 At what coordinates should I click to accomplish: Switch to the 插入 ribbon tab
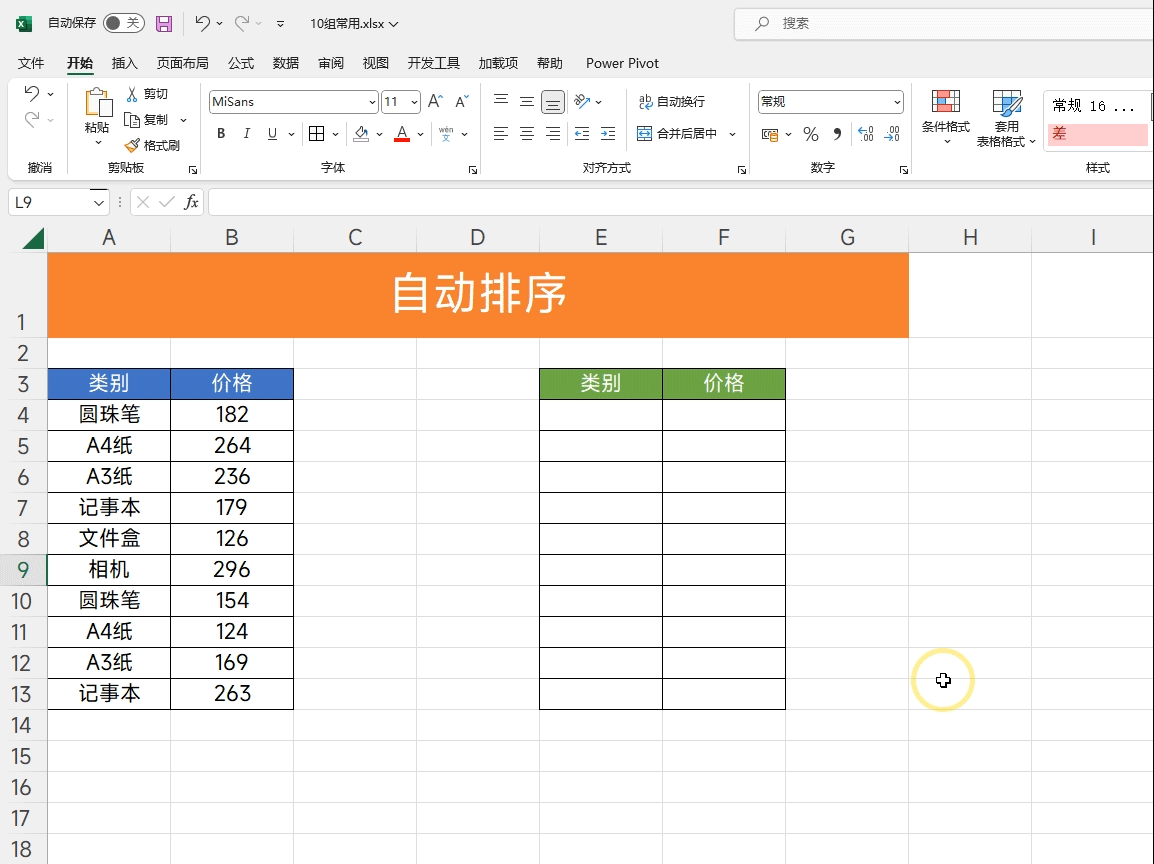click(x=125, y=63)
